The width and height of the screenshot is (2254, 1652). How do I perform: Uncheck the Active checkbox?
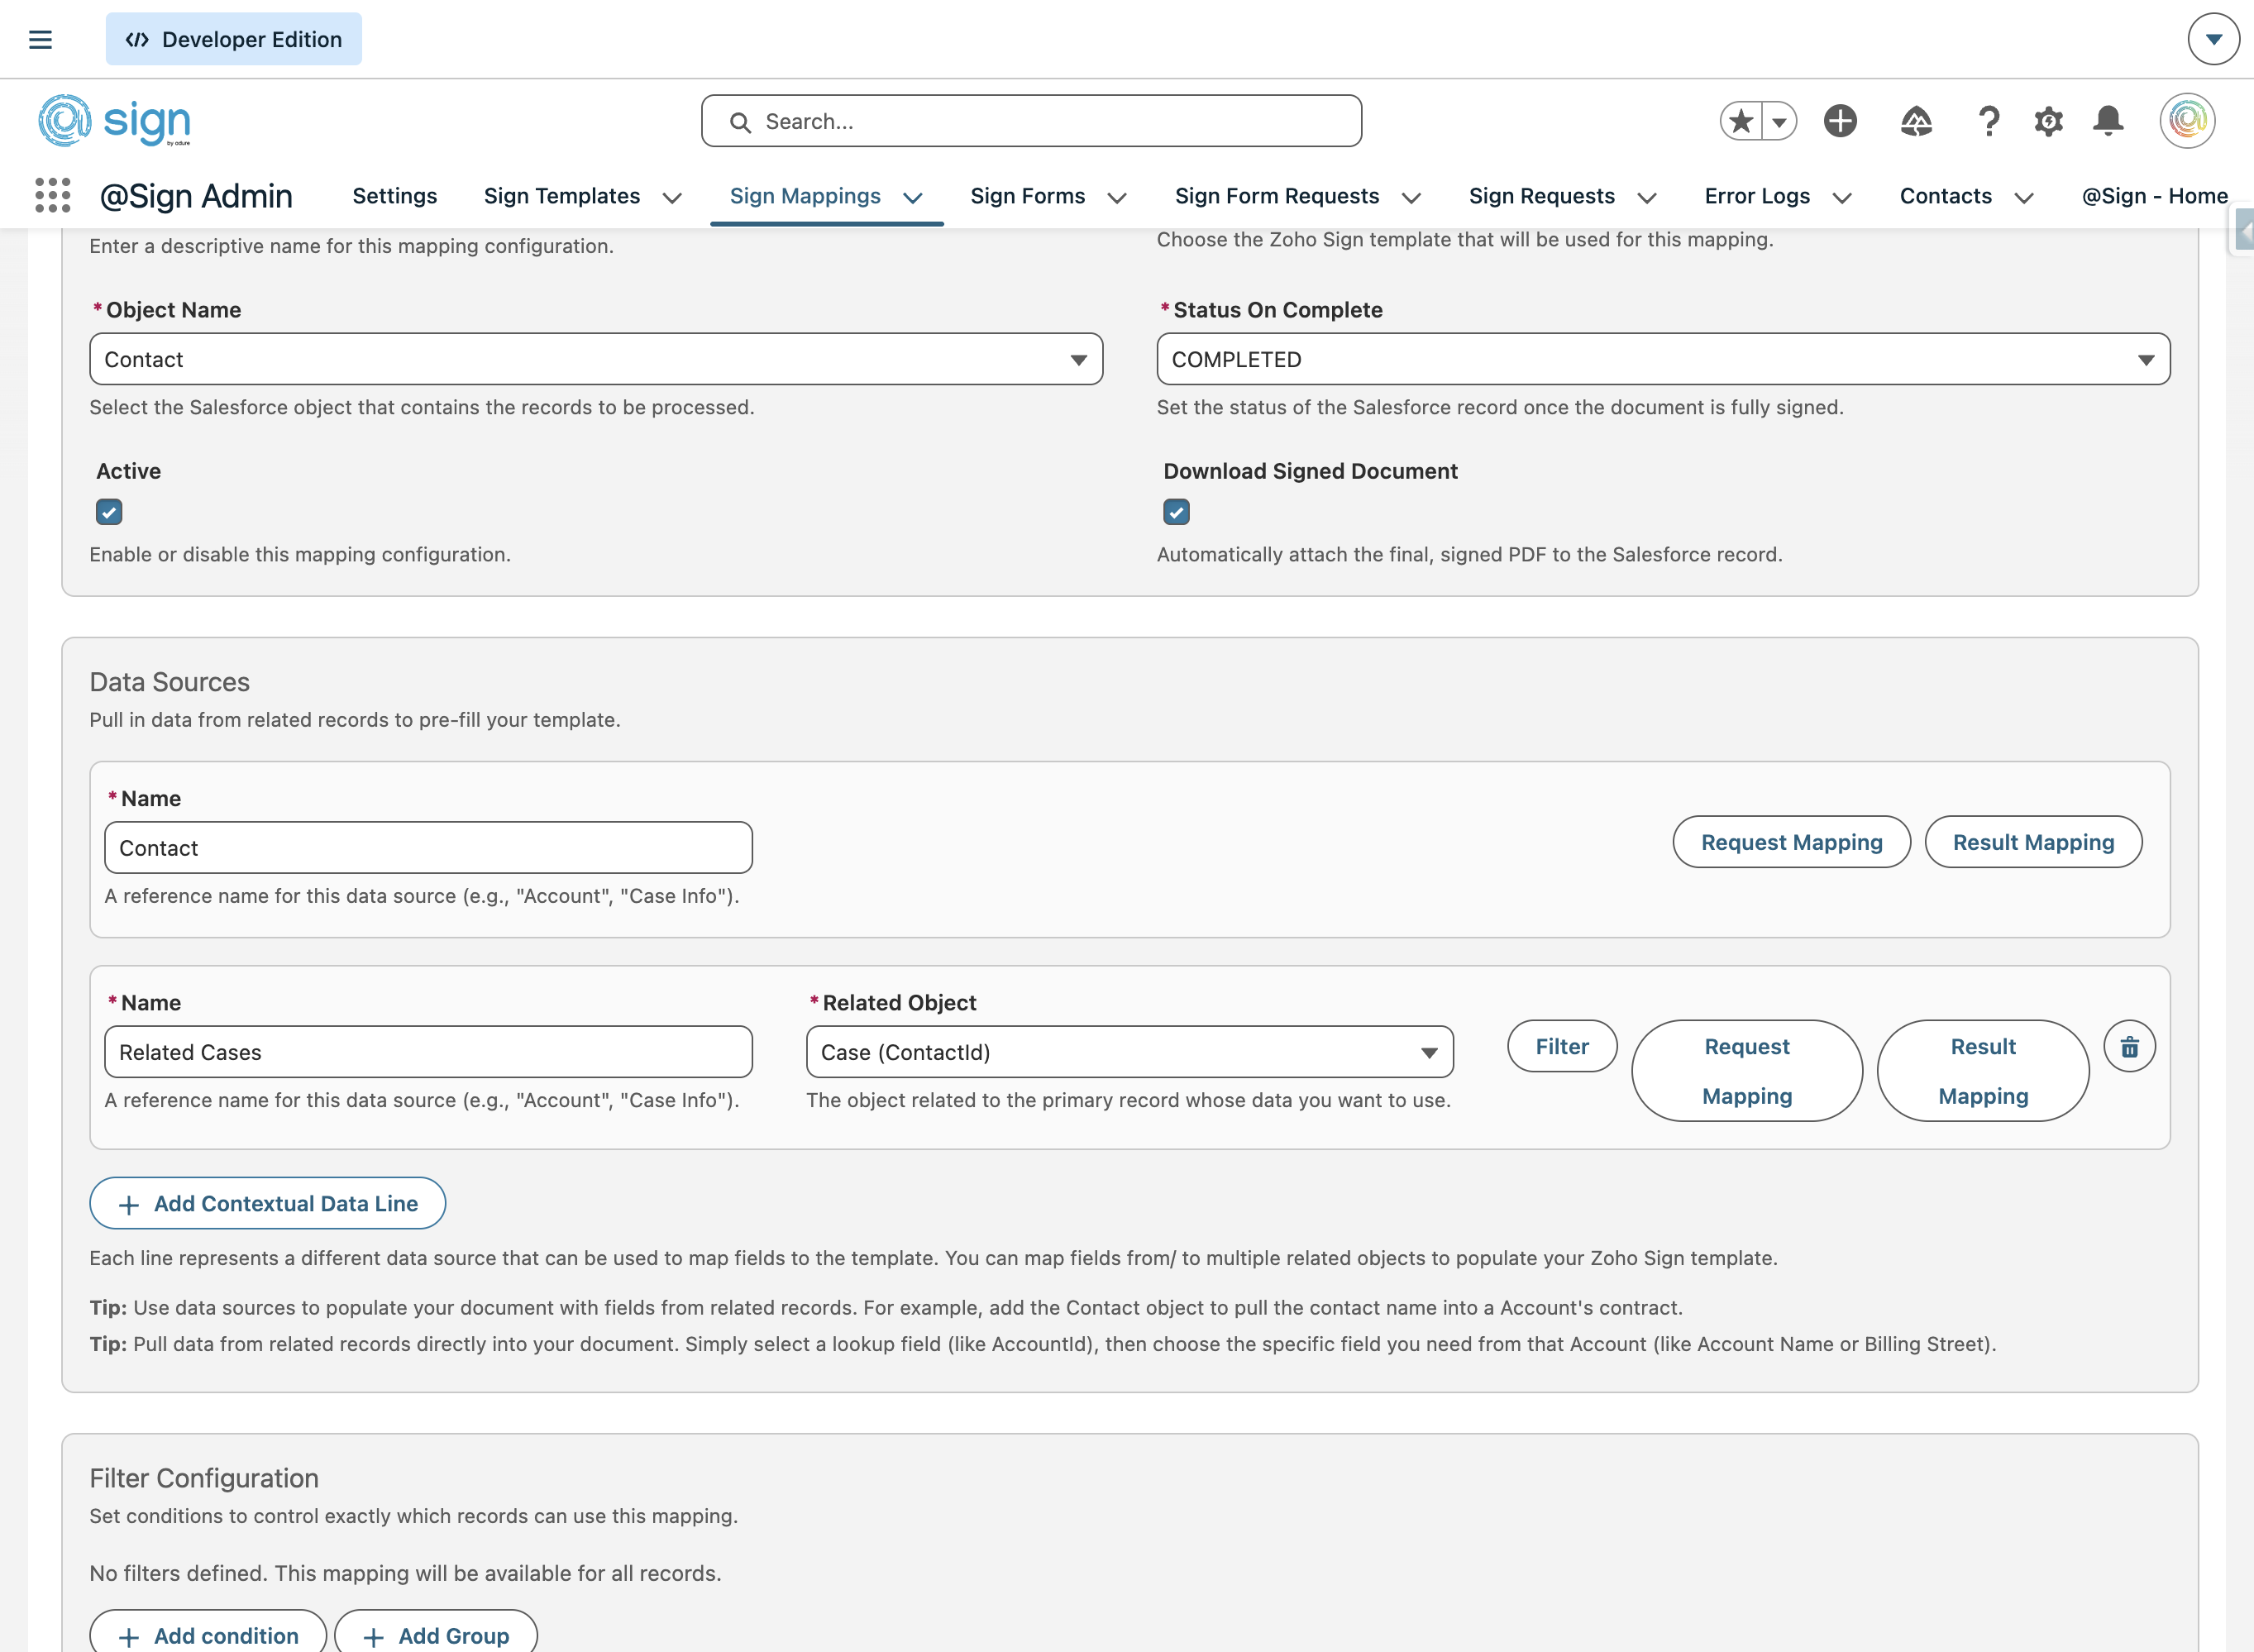tap(109, 512)
